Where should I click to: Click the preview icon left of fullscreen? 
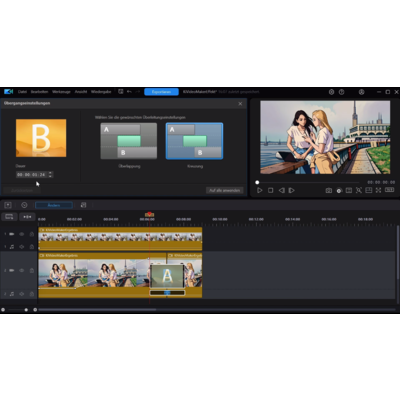click(369, 190)
